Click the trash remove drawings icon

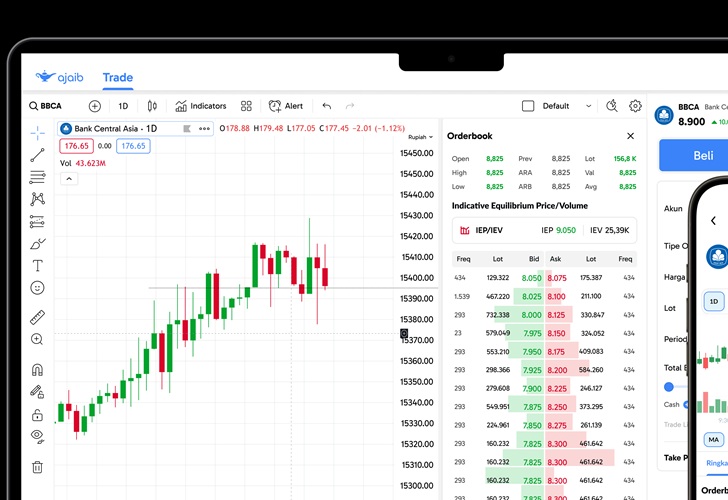38,467
